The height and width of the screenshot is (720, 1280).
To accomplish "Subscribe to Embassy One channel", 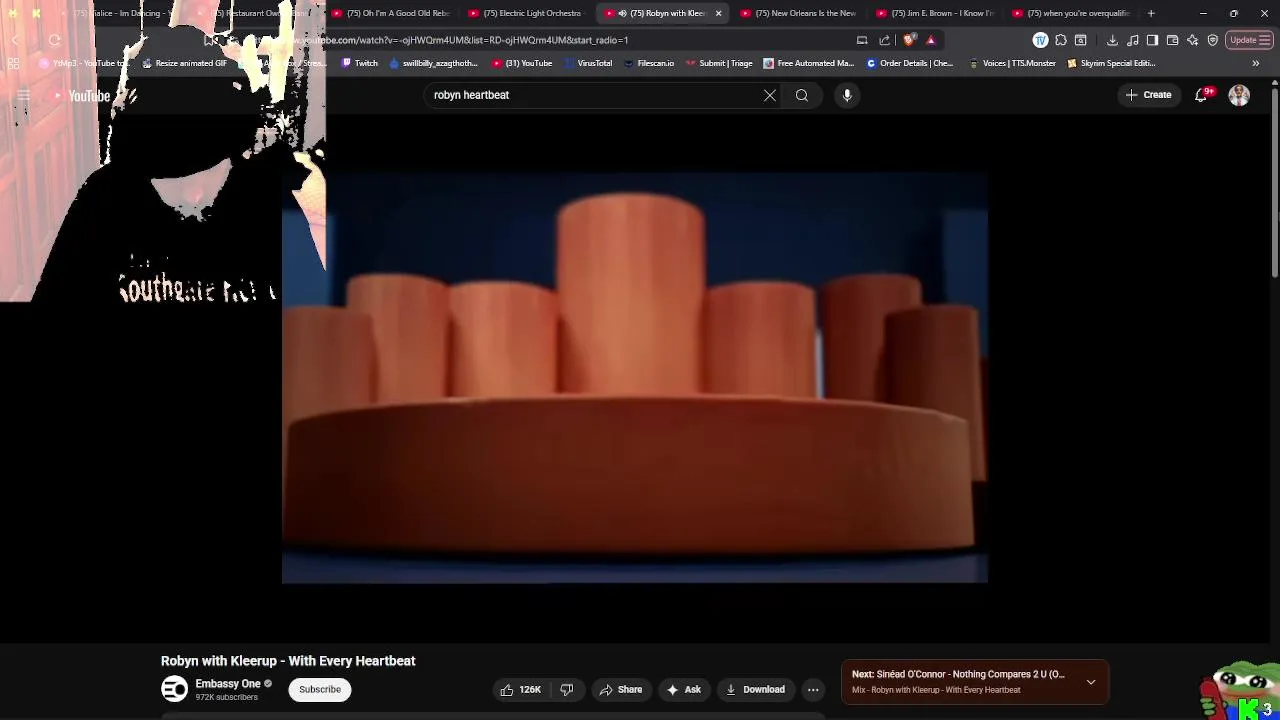I will 320,689.
